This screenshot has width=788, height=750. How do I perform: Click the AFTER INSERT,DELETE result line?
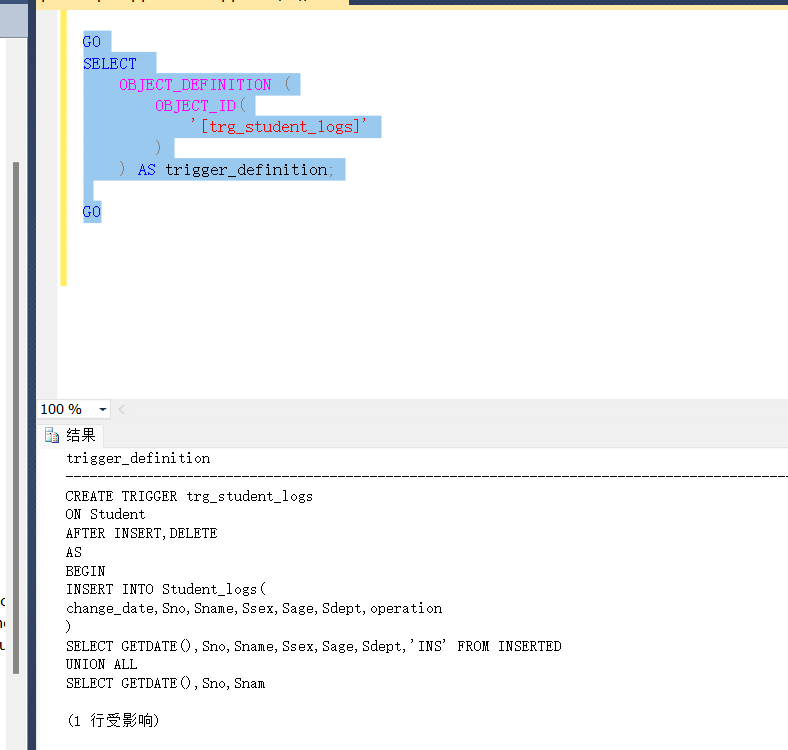[141, 533]
